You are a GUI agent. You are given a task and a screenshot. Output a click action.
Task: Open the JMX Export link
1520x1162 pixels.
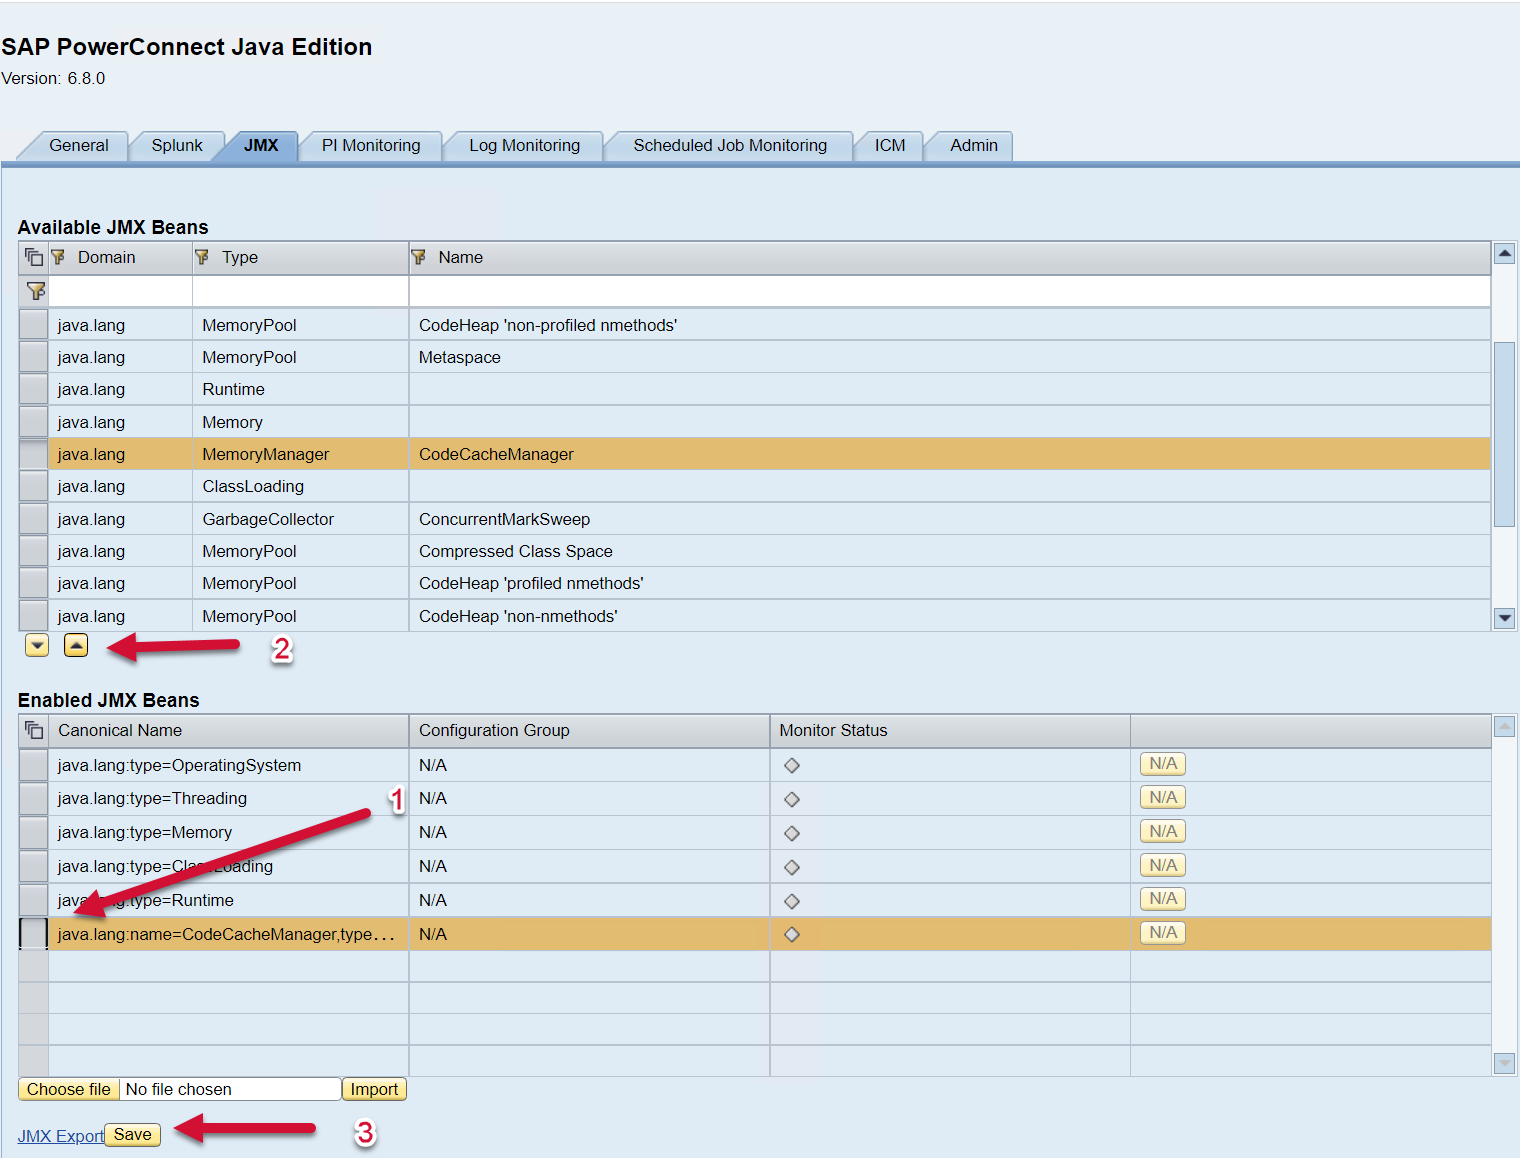click(x=60, y=1136)
